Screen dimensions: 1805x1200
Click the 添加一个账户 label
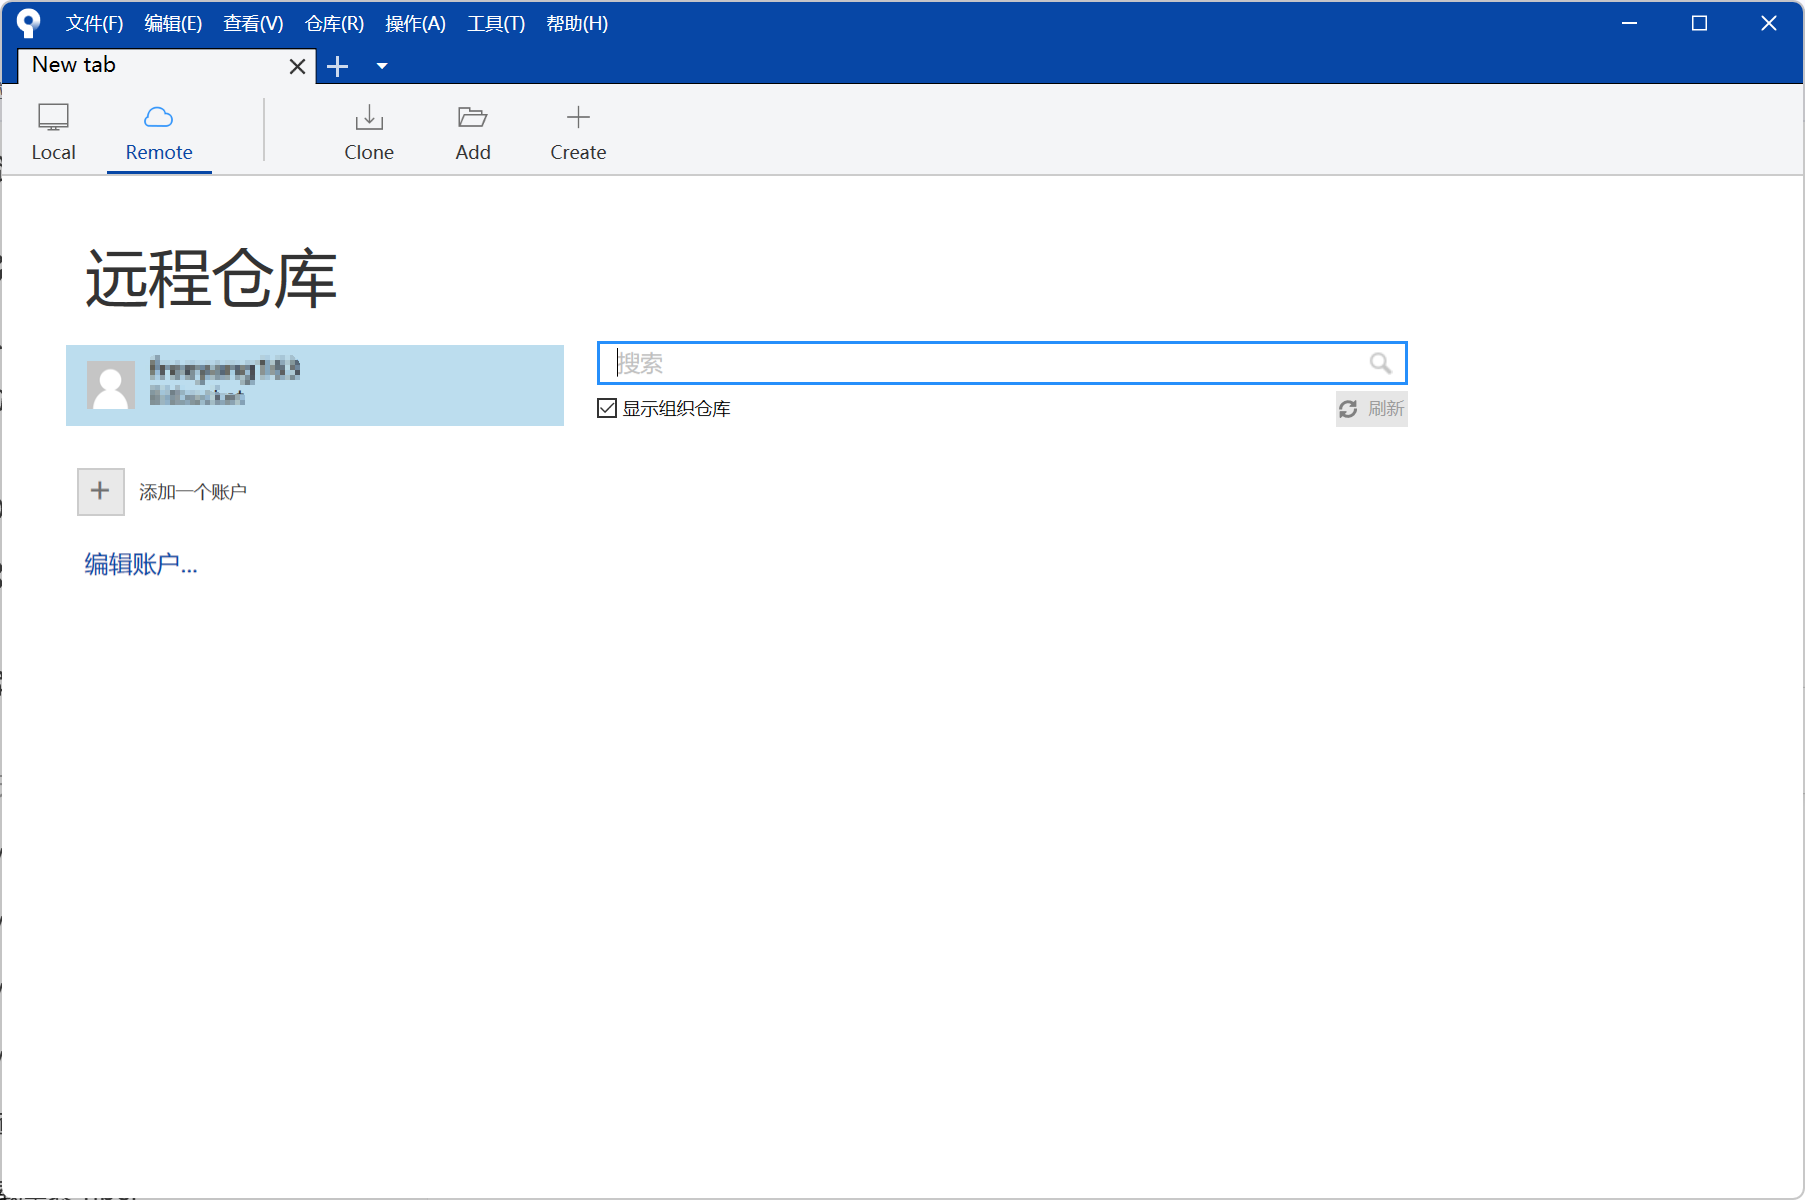[193, 492]
